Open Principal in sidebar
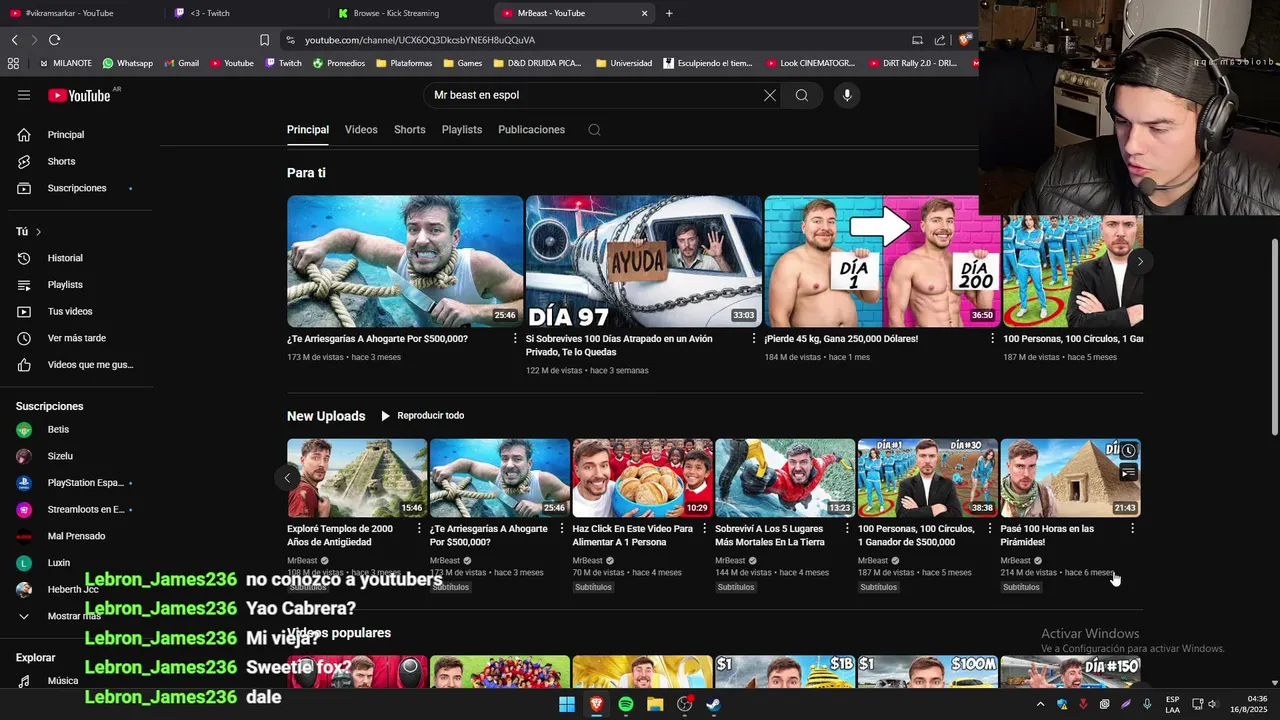 pos(80,135)
